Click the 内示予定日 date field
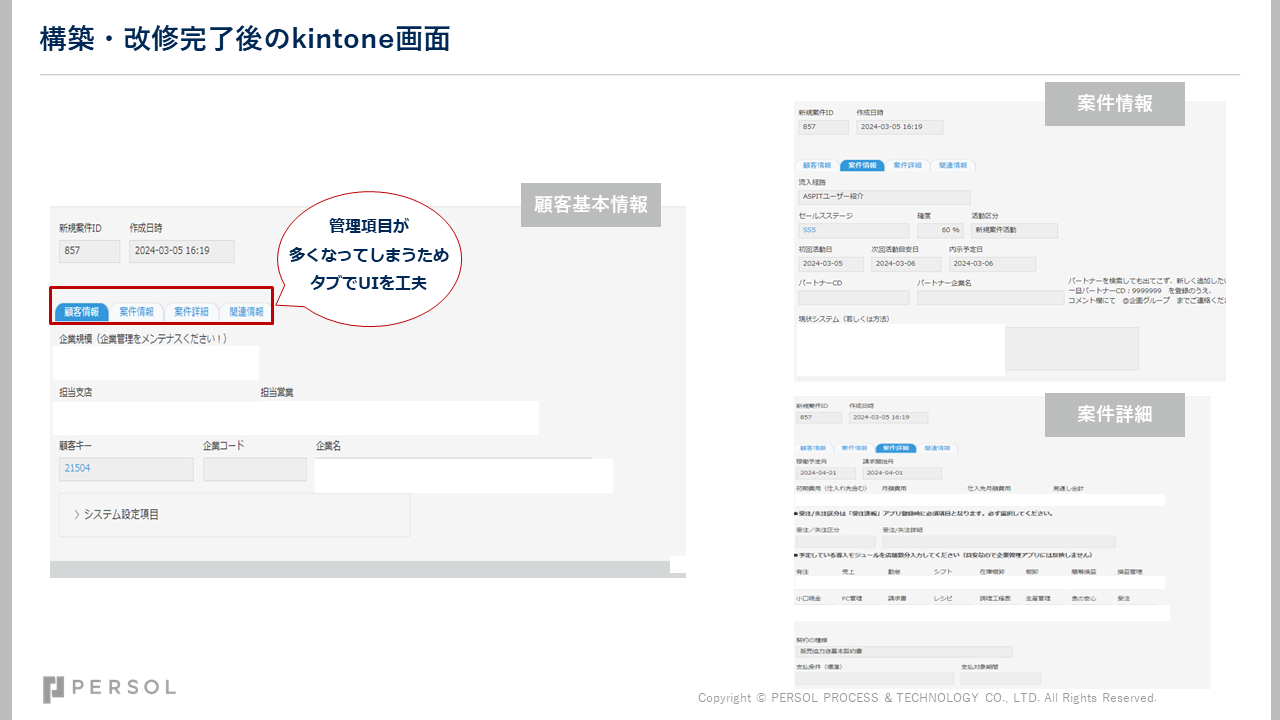This screenshot has width=1280, height=720. [x=992, y=264]
